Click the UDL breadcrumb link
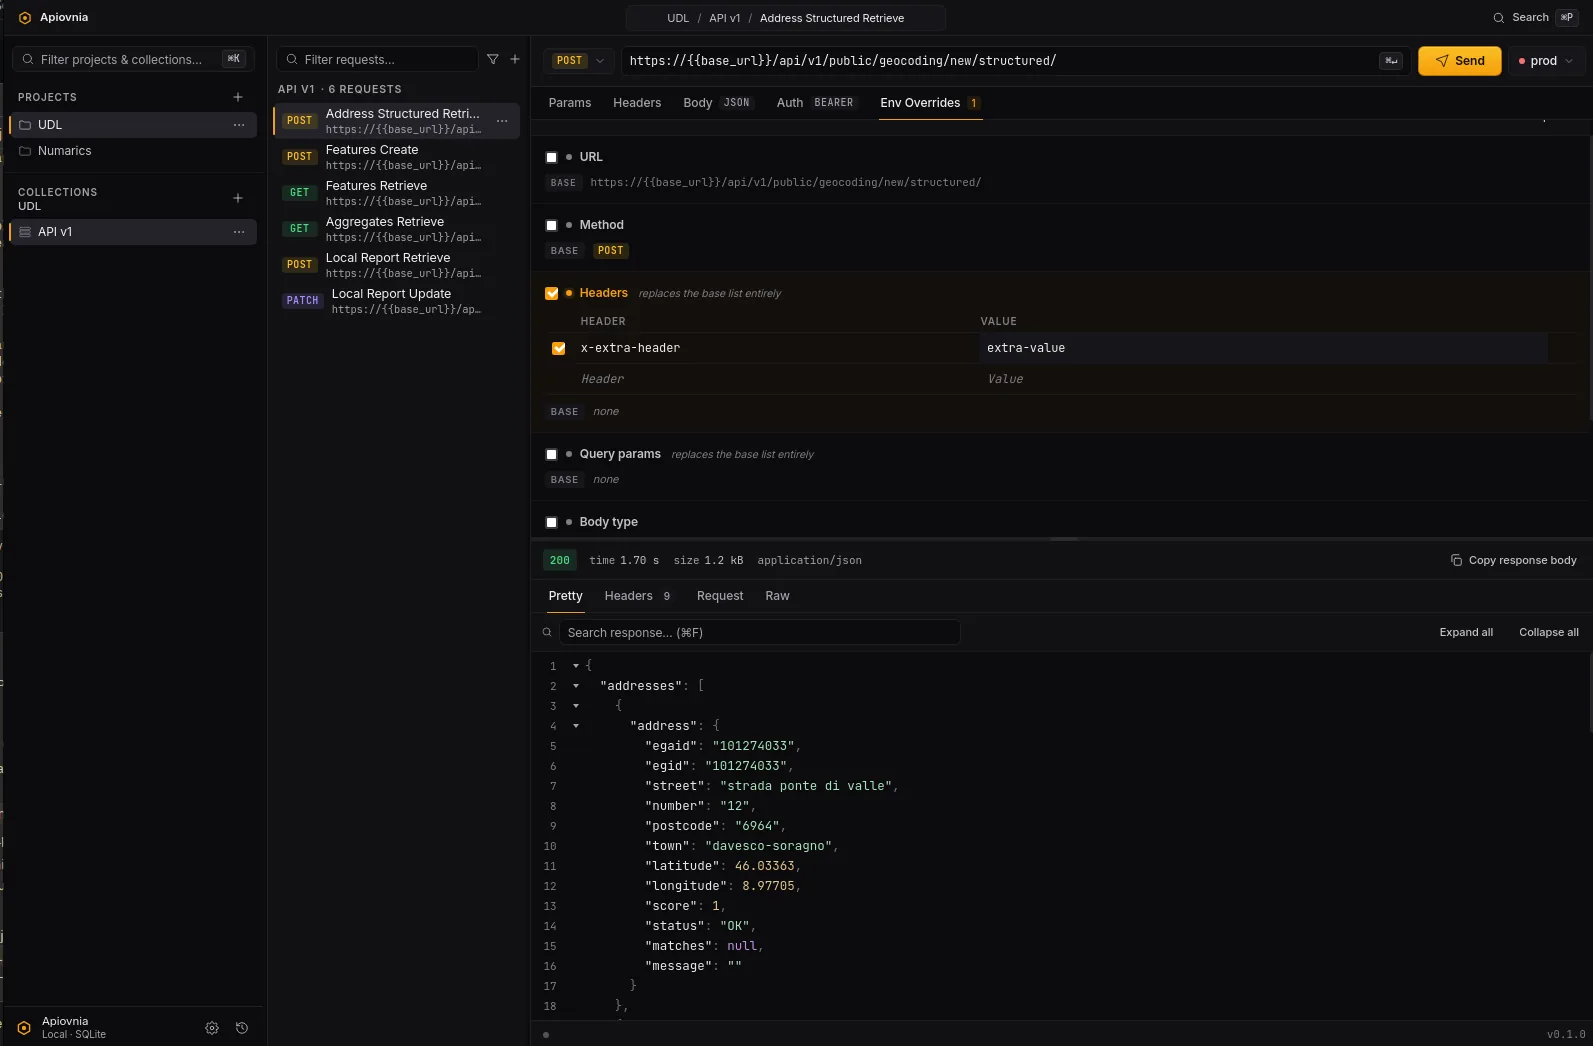Viewport: 1593px width, 1046px height. point(678,18)
